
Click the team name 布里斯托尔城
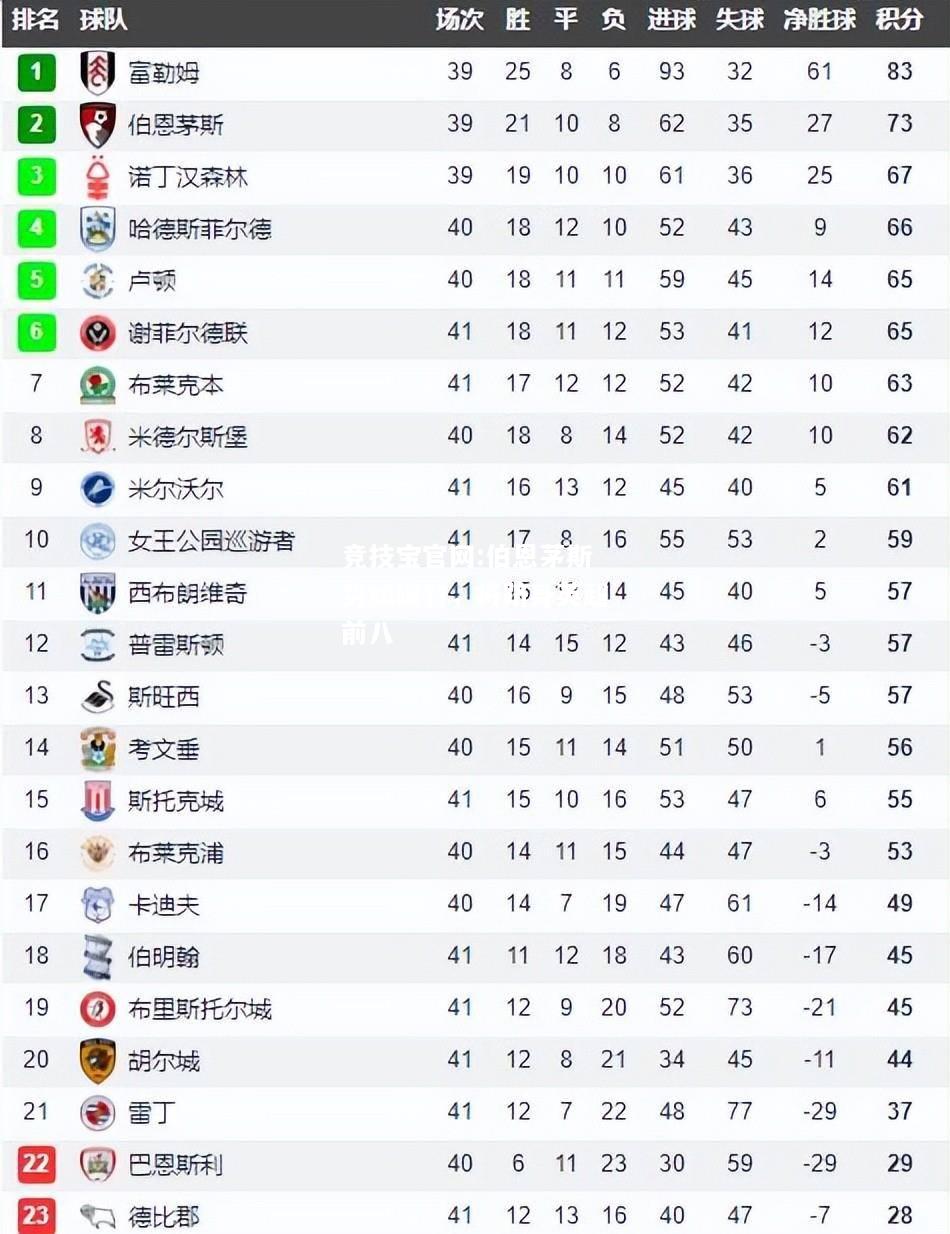click(200, 1009)
